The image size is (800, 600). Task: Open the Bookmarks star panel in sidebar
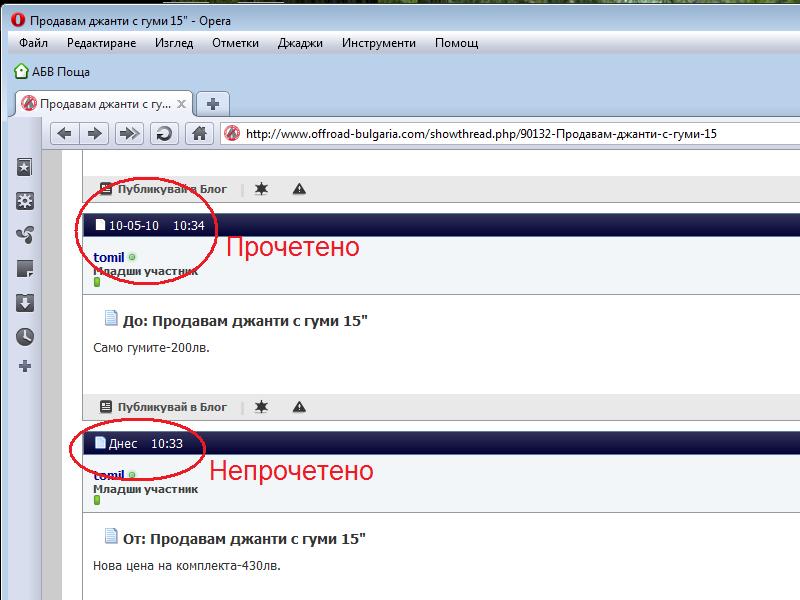(x=24, y=167)
